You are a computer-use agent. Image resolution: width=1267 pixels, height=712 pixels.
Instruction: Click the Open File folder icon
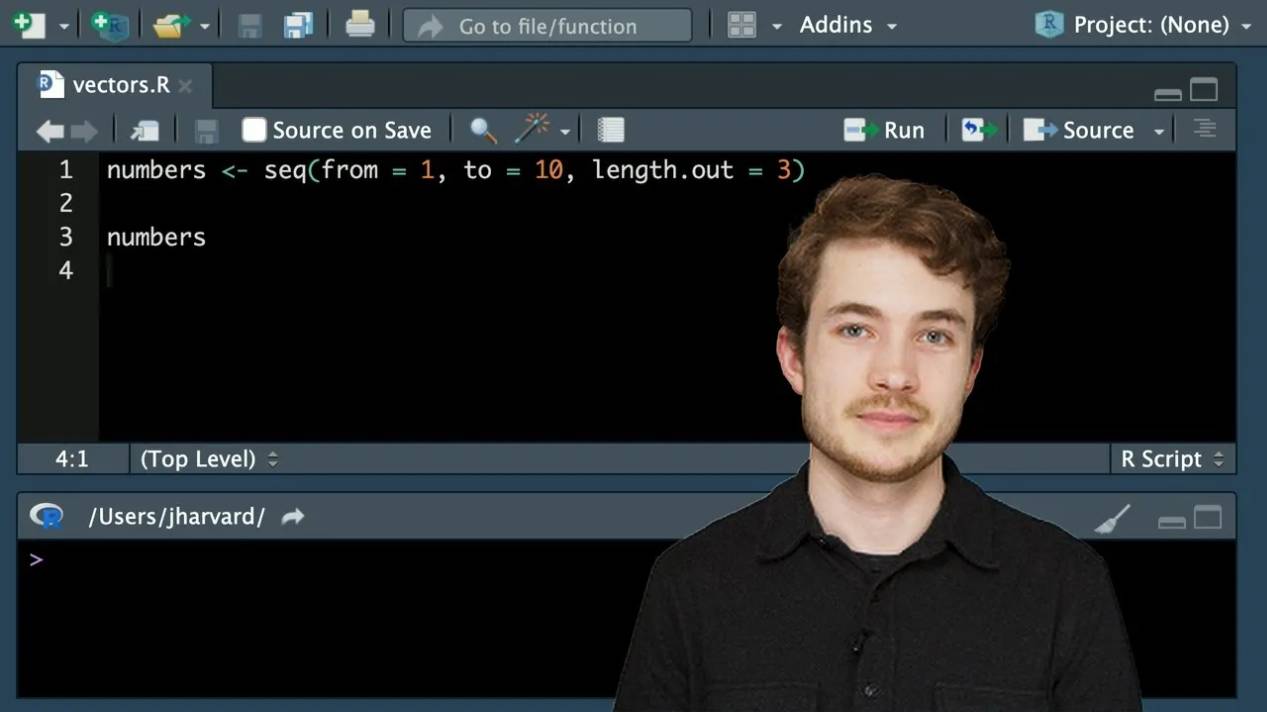(171, 25)
